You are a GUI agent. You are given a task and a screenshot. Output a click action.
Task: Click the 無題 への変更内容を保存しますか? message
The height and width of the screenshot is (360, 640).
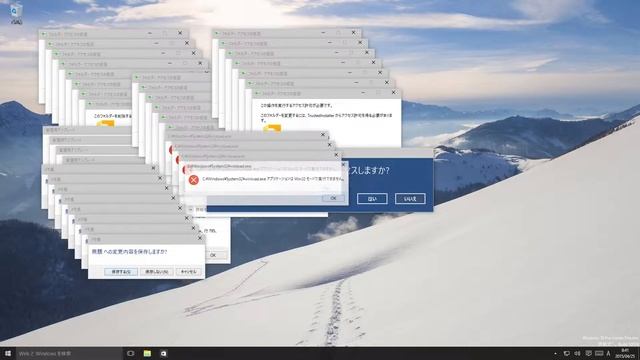pos(129,252)
